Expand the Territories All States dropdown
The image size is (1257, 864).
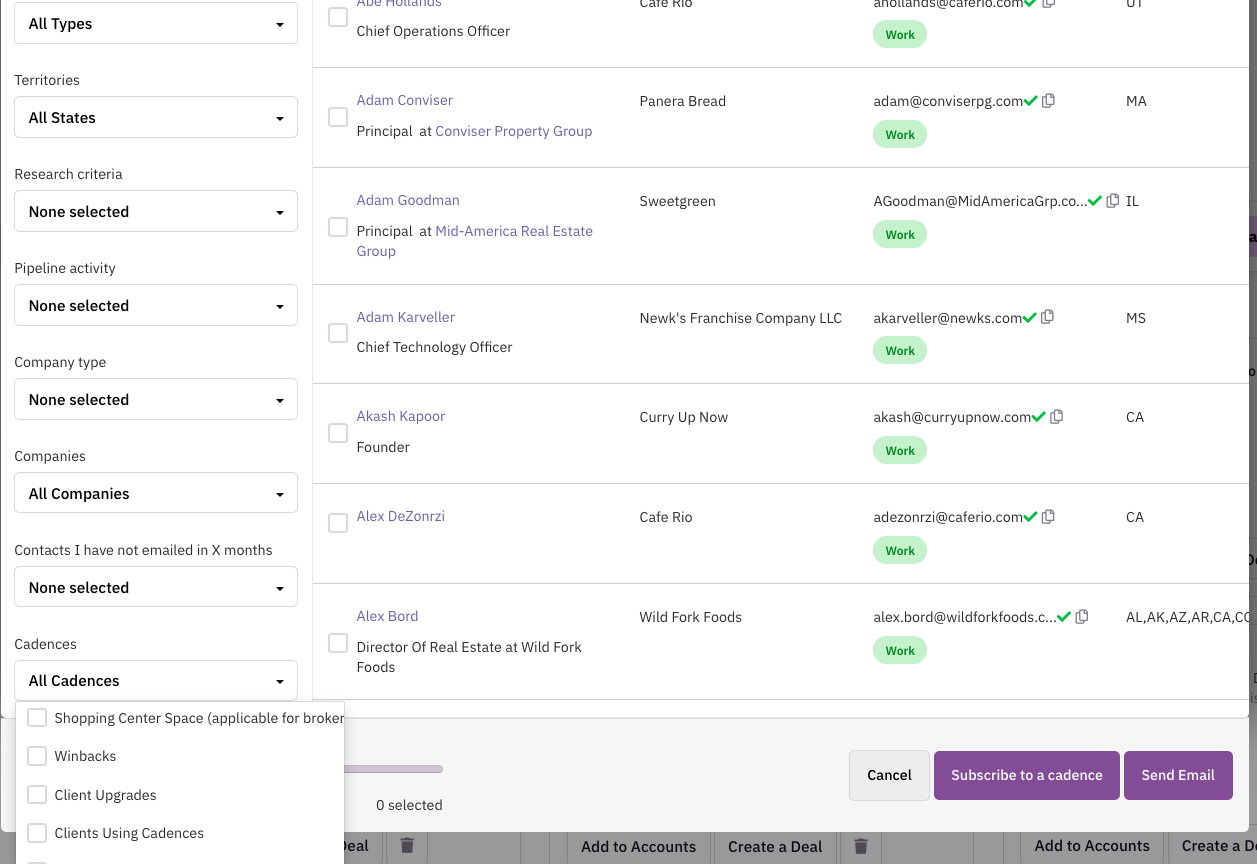pyautogui.click(x=156, y=117)
